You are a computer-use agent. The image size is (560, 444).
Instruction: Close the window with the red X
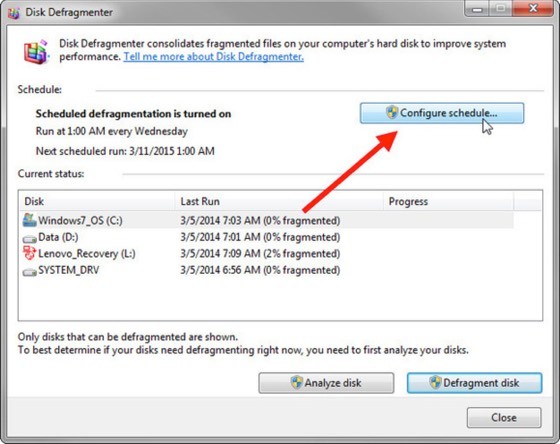pos(533,9)
